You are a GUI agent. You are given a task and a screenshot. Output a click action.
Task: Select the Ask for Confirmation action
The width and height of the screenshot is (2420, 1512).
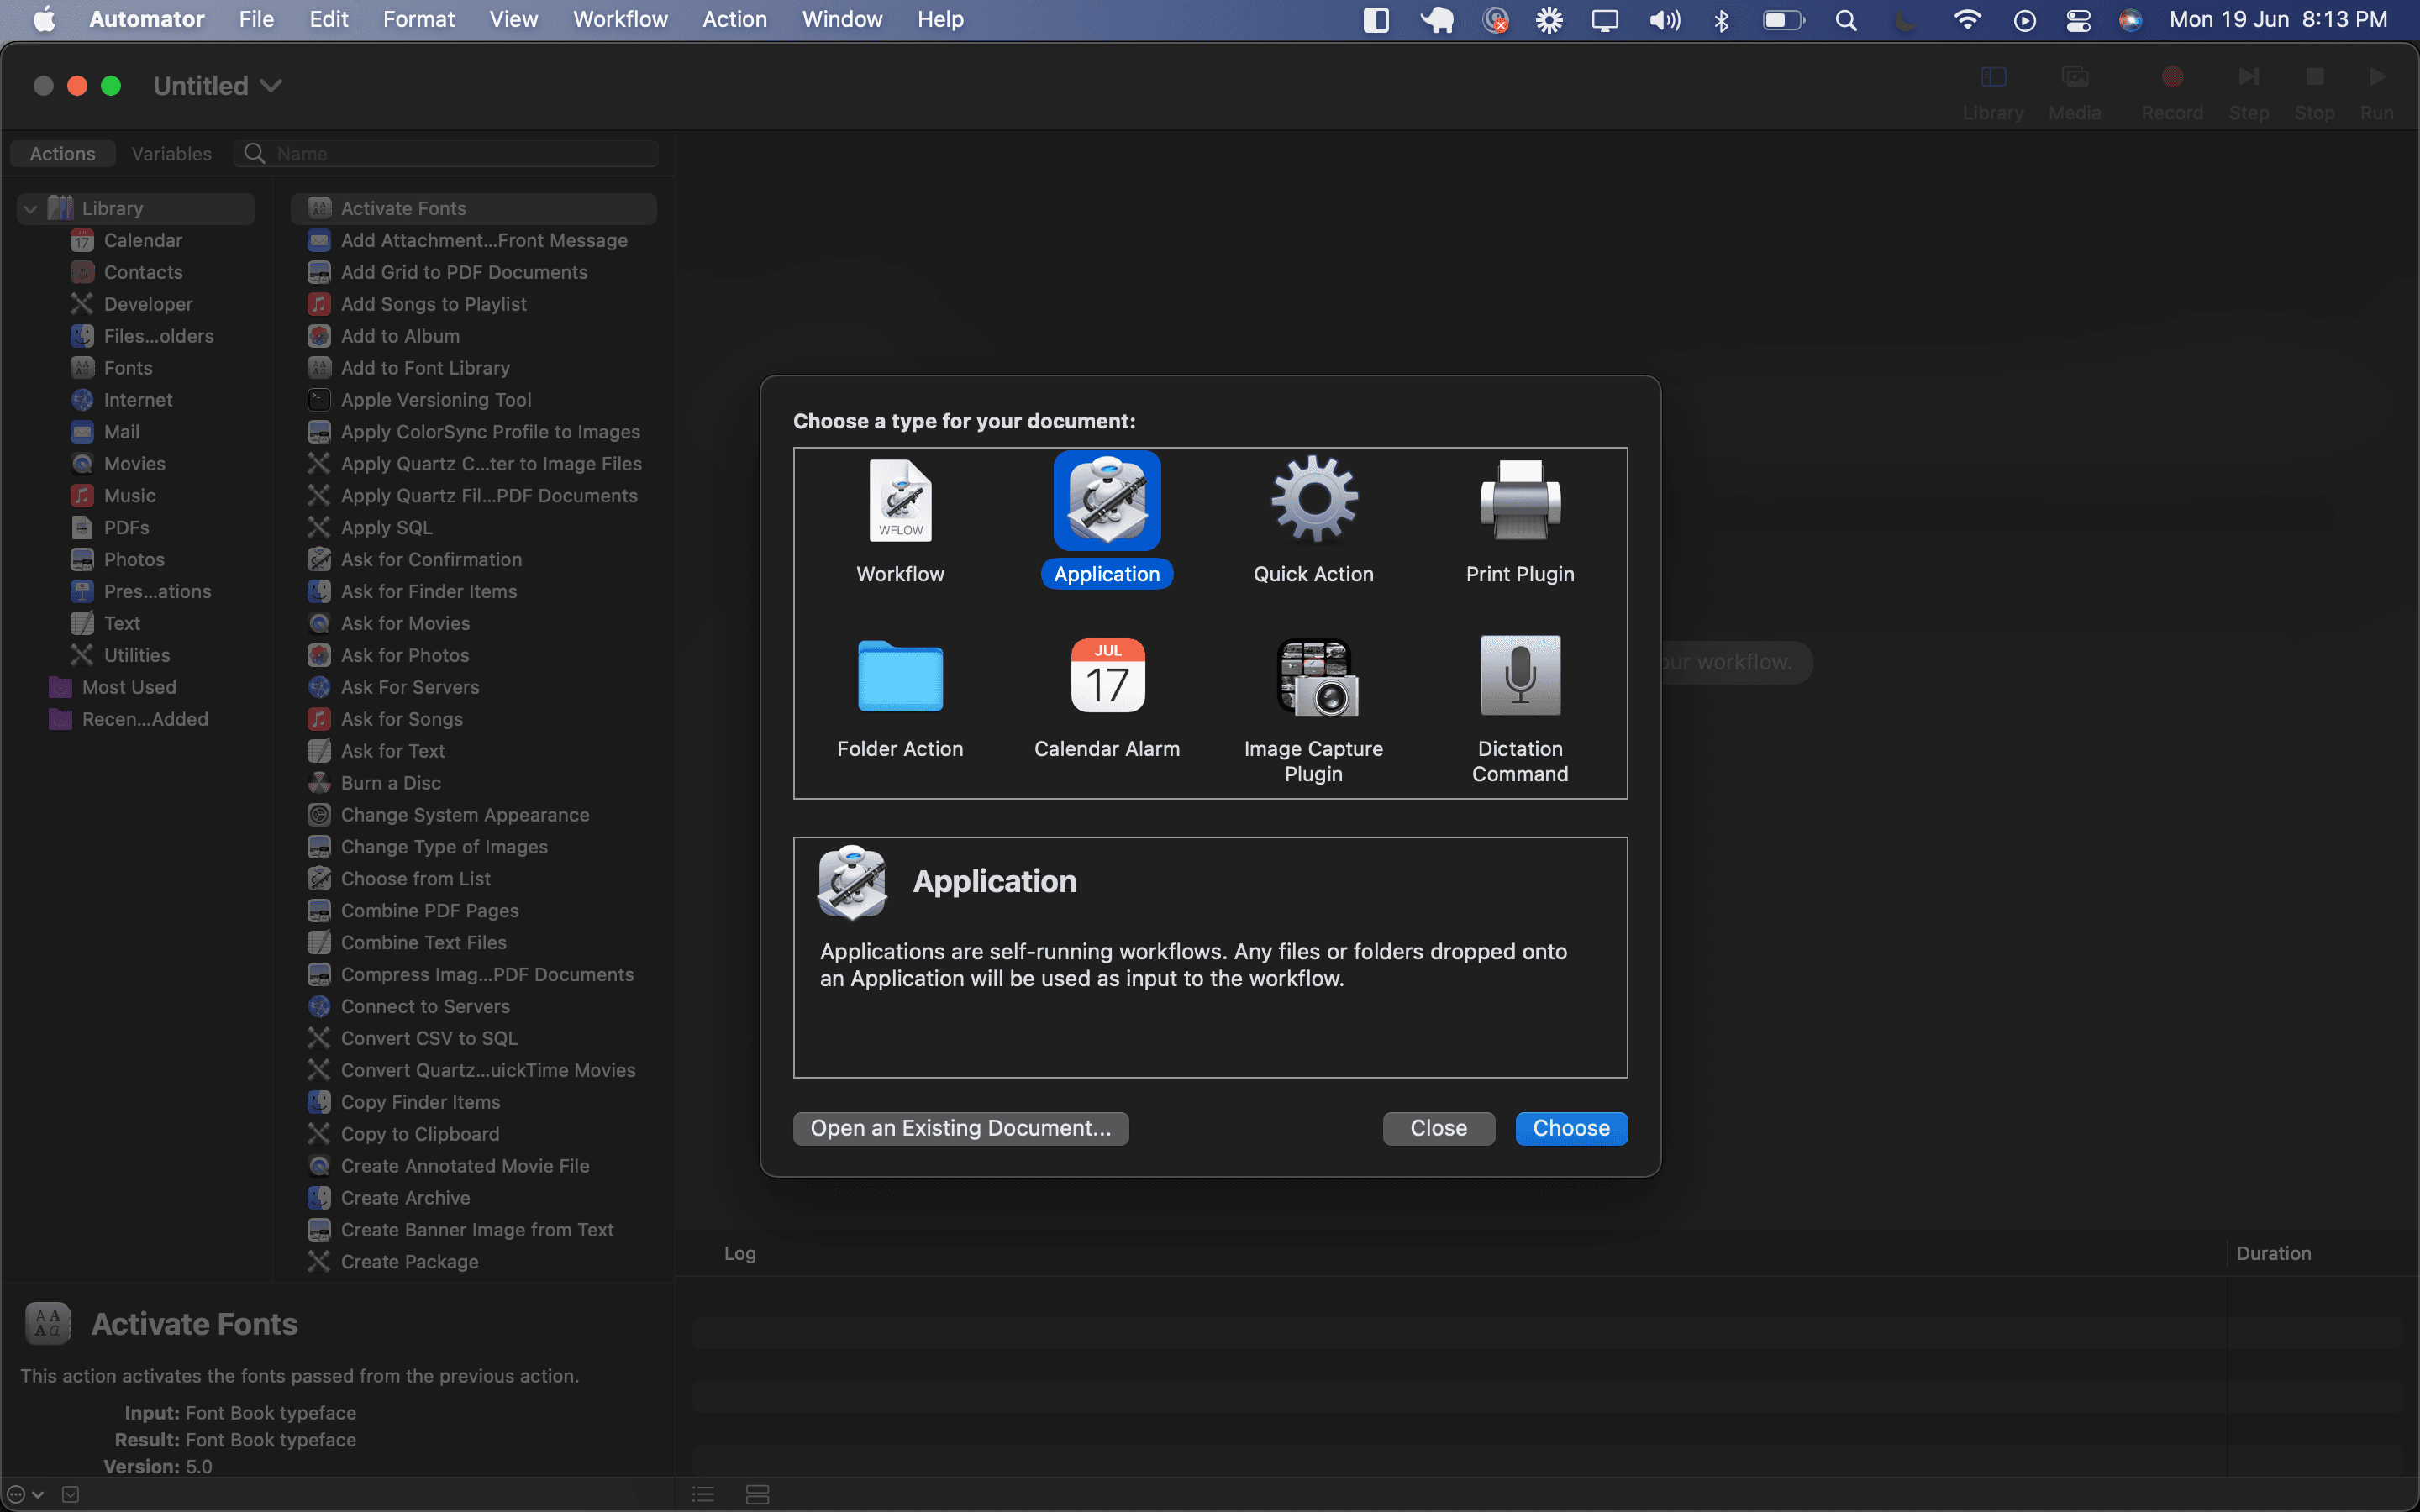tap(474, 560)
